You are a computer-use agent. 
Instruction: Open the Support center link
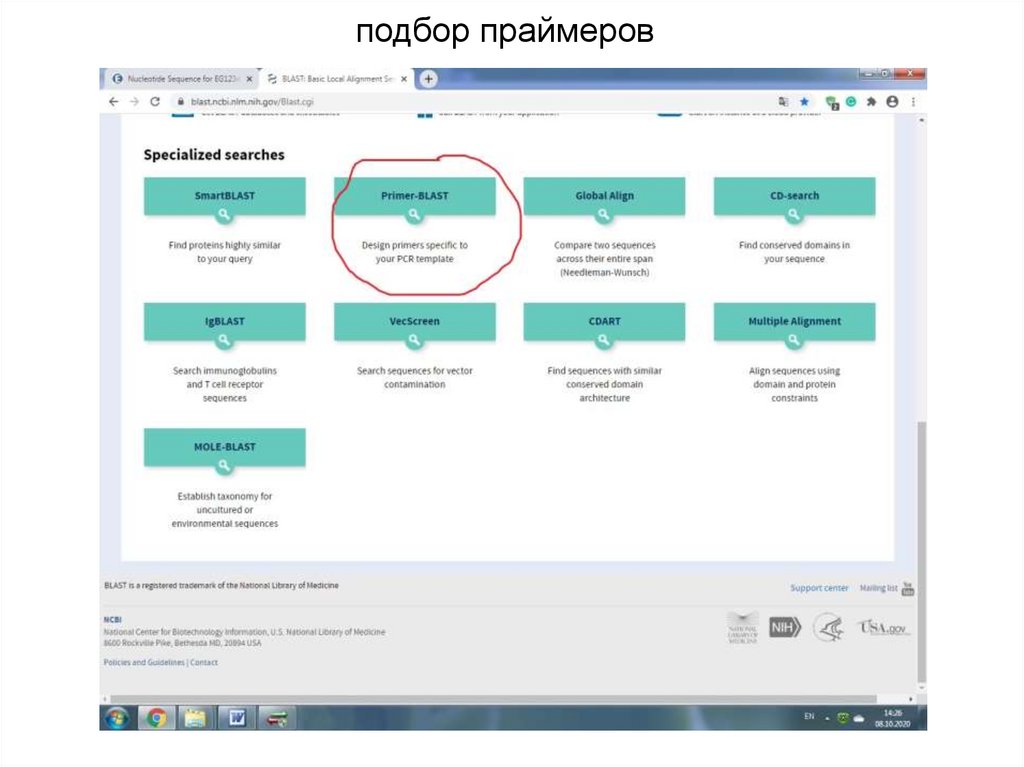819,587
